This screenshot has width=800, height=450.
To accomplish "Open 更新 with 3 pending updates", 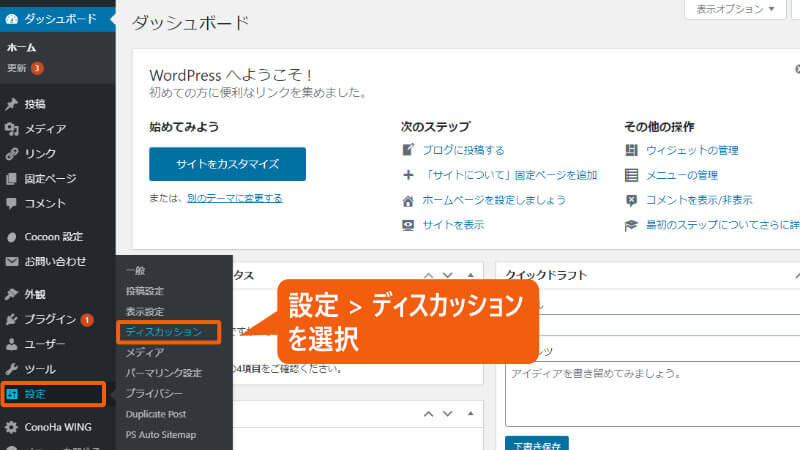I will click(x=26, y=68).
